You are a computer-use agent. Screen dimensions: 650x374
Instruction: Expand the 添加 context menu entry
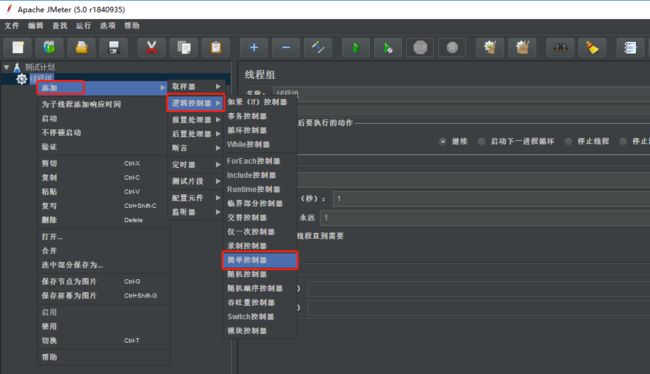point(102,88)
